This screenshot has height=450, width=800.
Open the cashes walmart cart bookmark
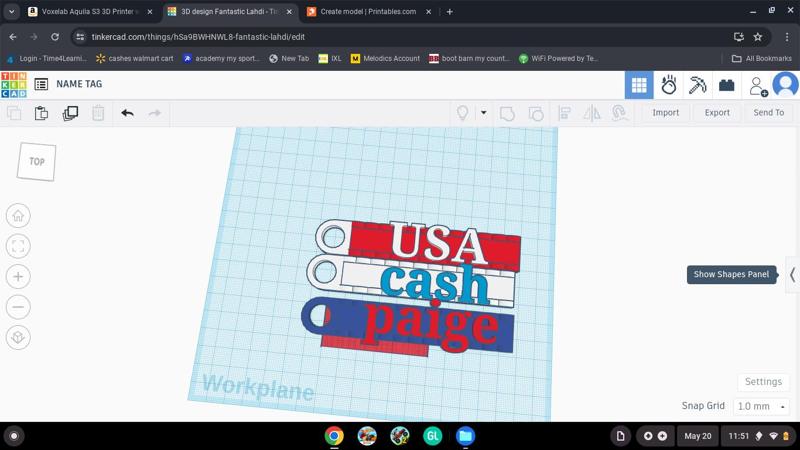click(135, 59)
